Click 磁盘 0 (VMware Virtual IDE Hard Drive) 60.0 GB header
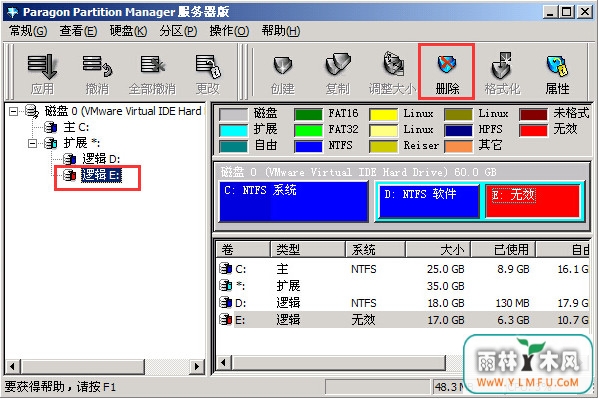Screen dimensions: 598x399 click(x=358, y=172)
